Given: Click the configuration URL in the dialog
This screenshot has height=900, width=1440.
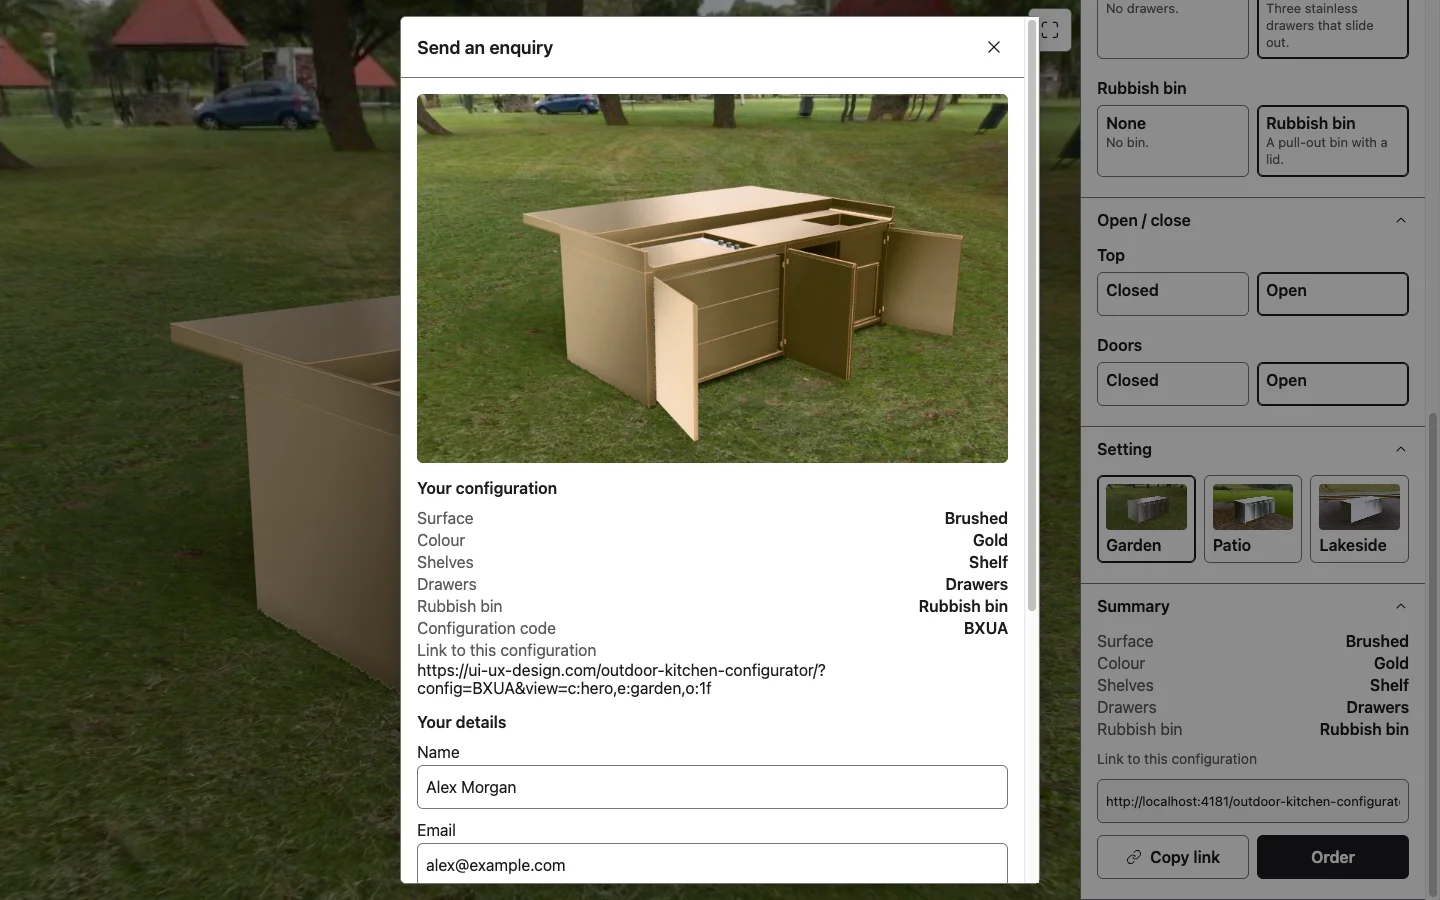Looking at the screenshot, I should click(621, 679).
